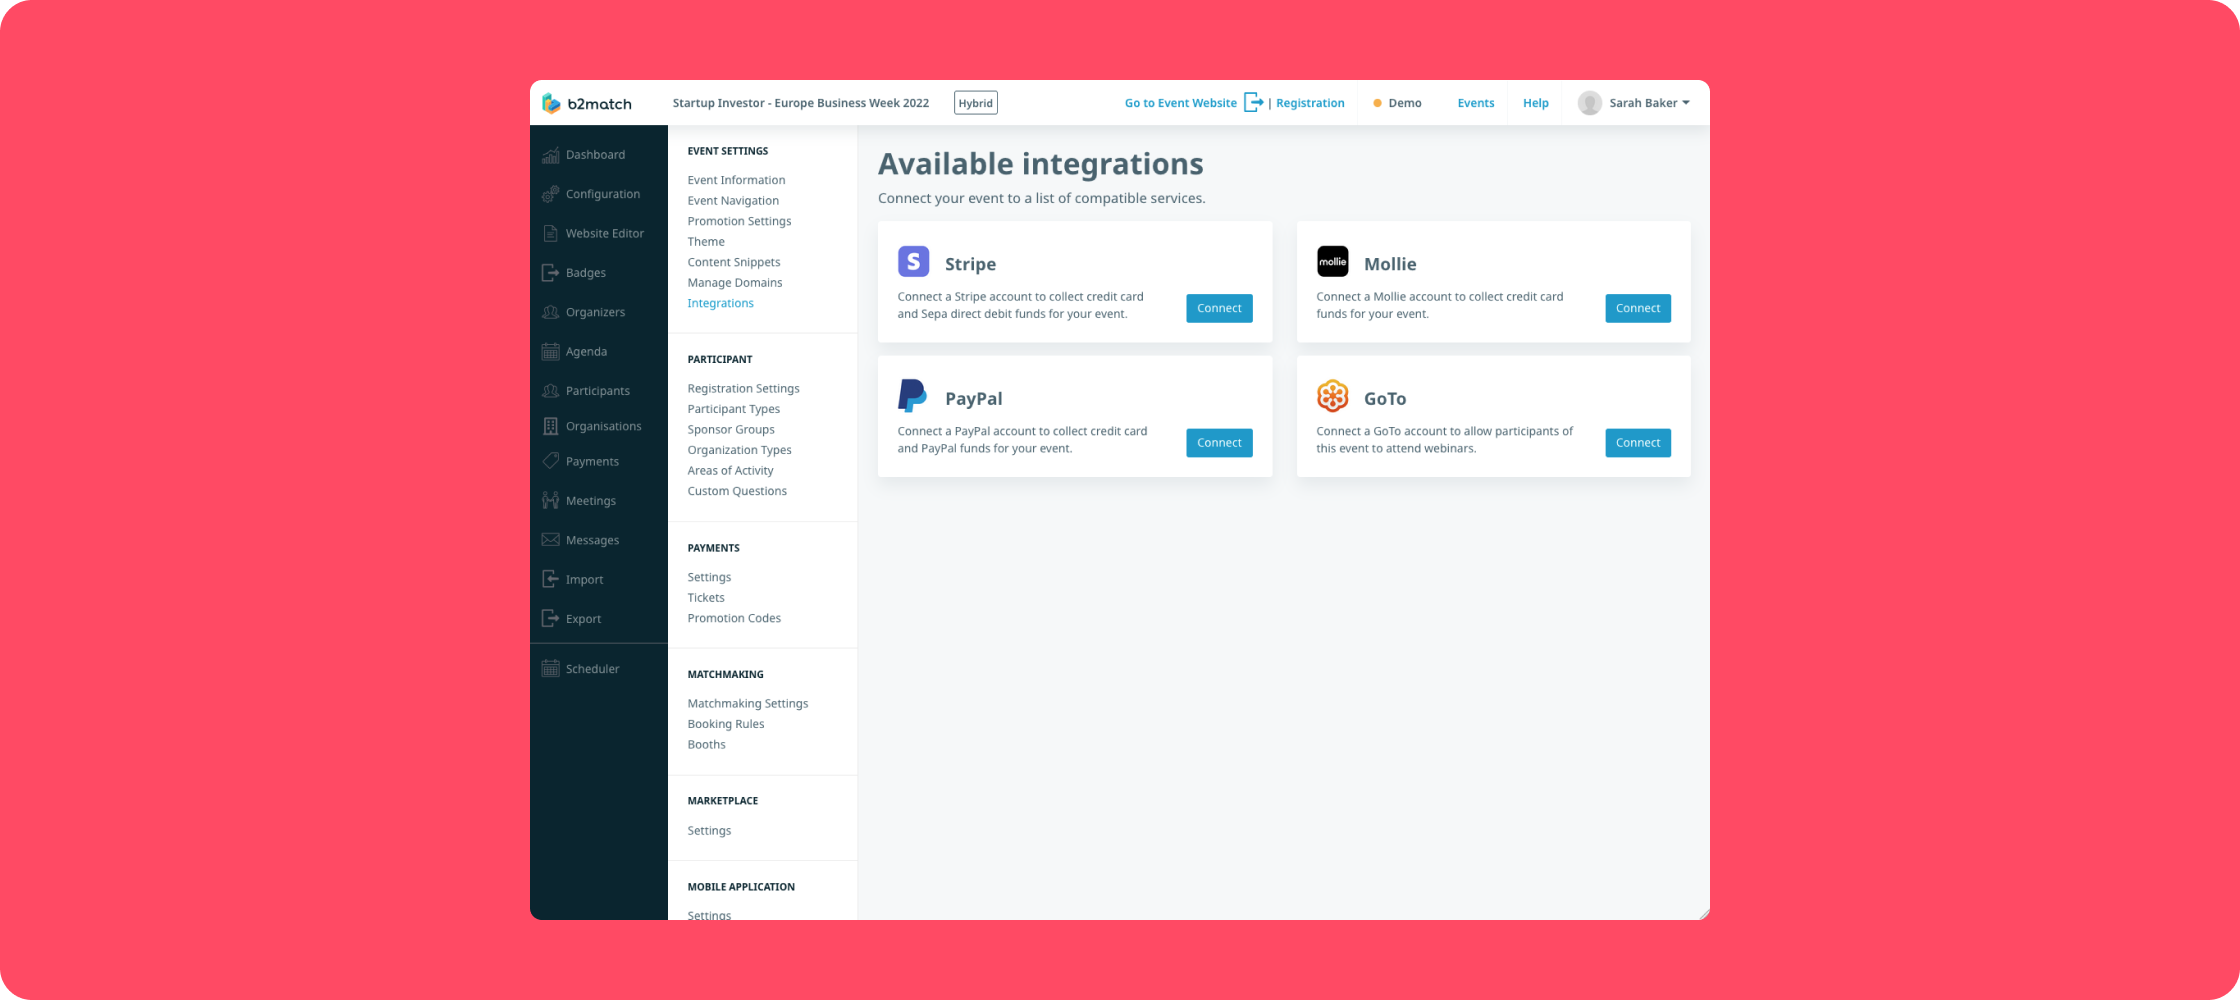Click the Payments tag icon
The width and height of the screenshot is (2240, 1000).
[x=550, y=461]
